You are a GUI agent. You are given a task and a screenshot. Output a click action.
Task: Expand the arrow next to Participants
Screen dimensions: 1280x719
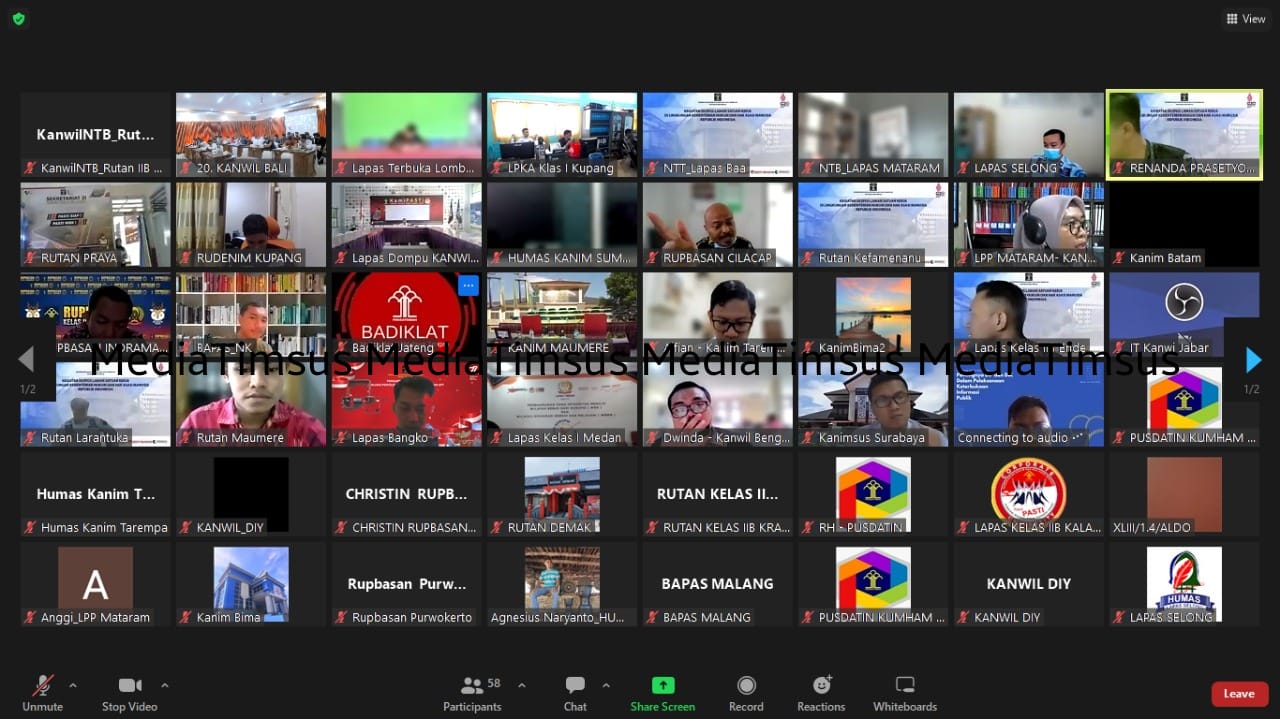point(521,685)
